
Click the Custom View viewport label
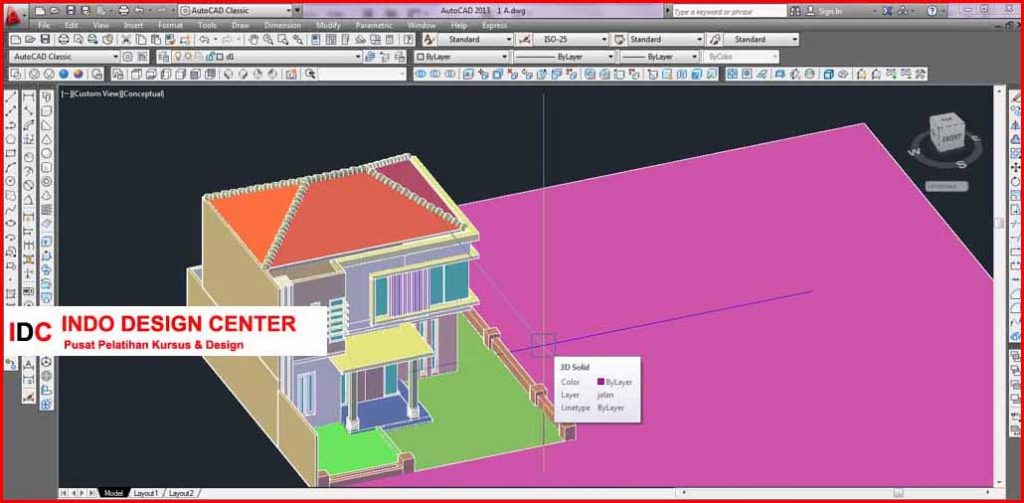[x=97, y=94]
